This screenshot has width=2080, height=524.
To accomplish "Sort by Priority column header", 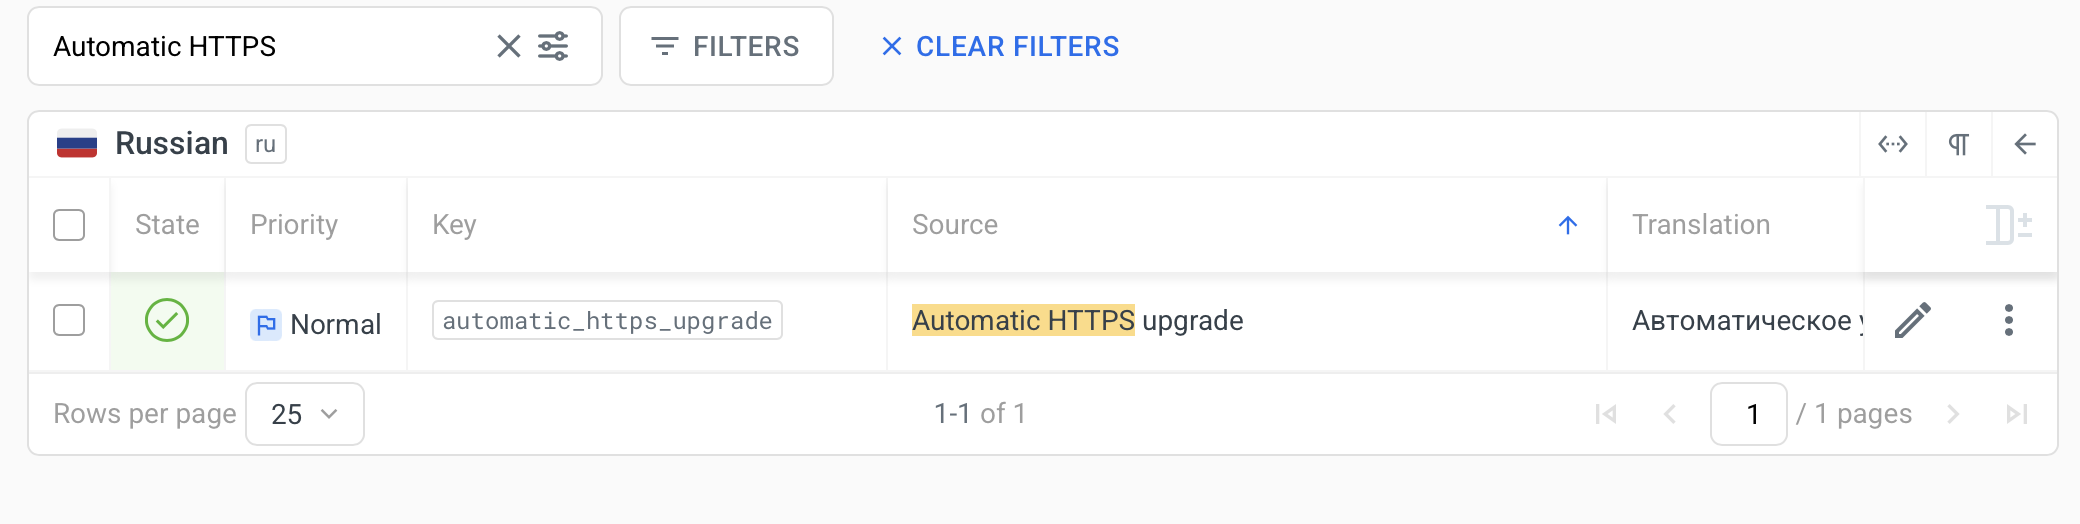I will click(294, 225).
